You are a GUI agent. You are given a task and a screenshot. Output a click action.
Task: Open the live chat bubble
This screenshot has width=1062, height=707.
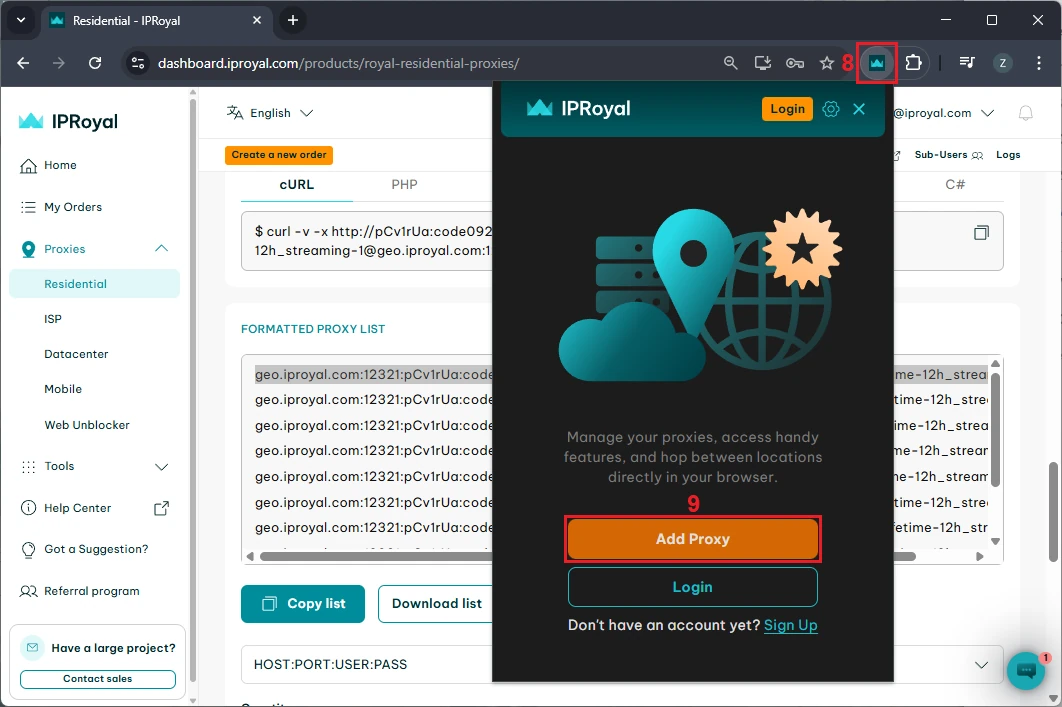pyautogui.click(x=1025, y=671)
